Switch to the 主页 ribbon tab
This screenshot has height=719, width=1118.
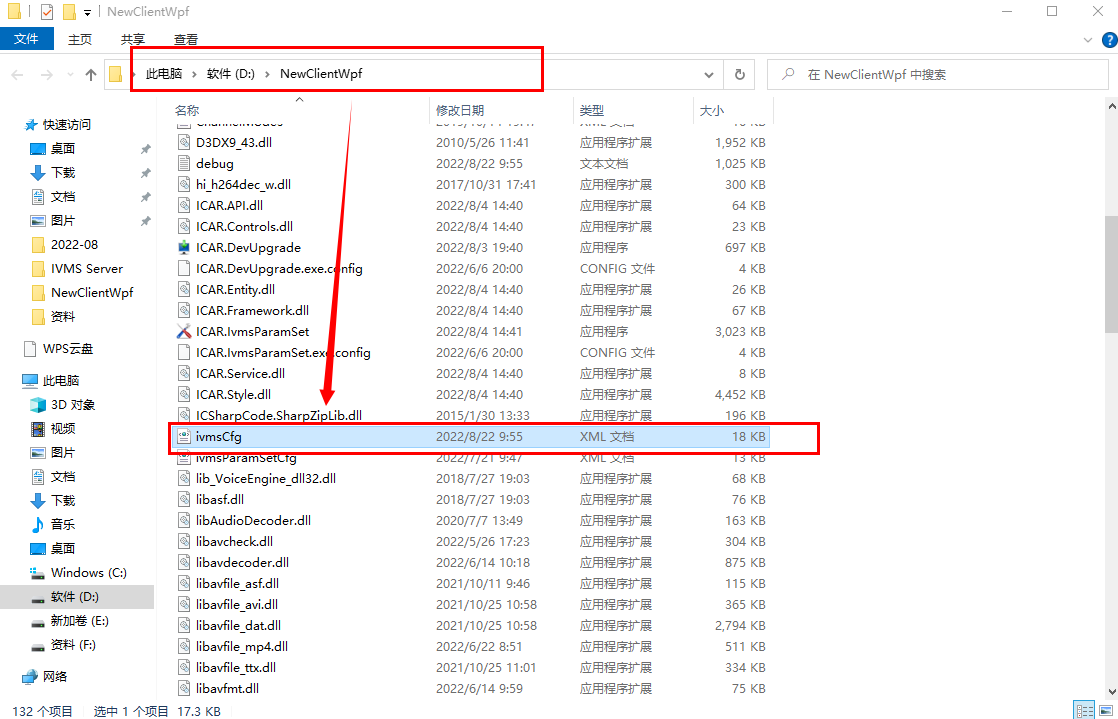click(80, 39)
